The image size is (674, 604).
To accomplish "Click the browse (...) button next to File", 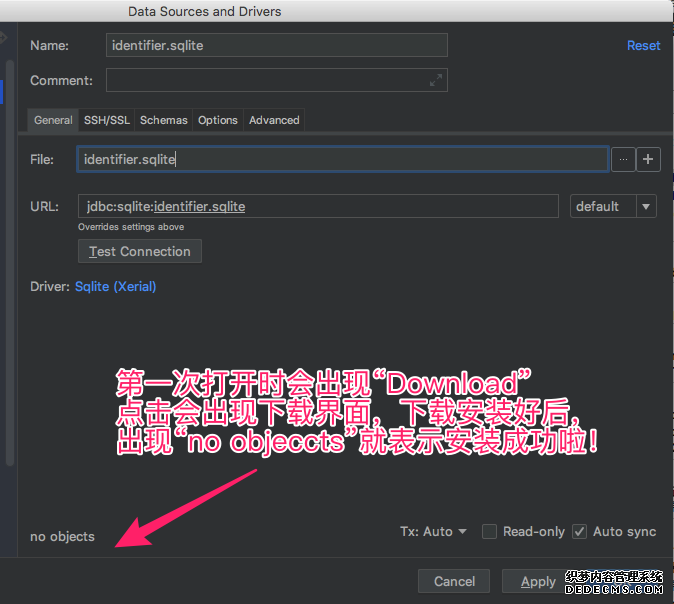I will pyautogui.click(x=623, y=159).
